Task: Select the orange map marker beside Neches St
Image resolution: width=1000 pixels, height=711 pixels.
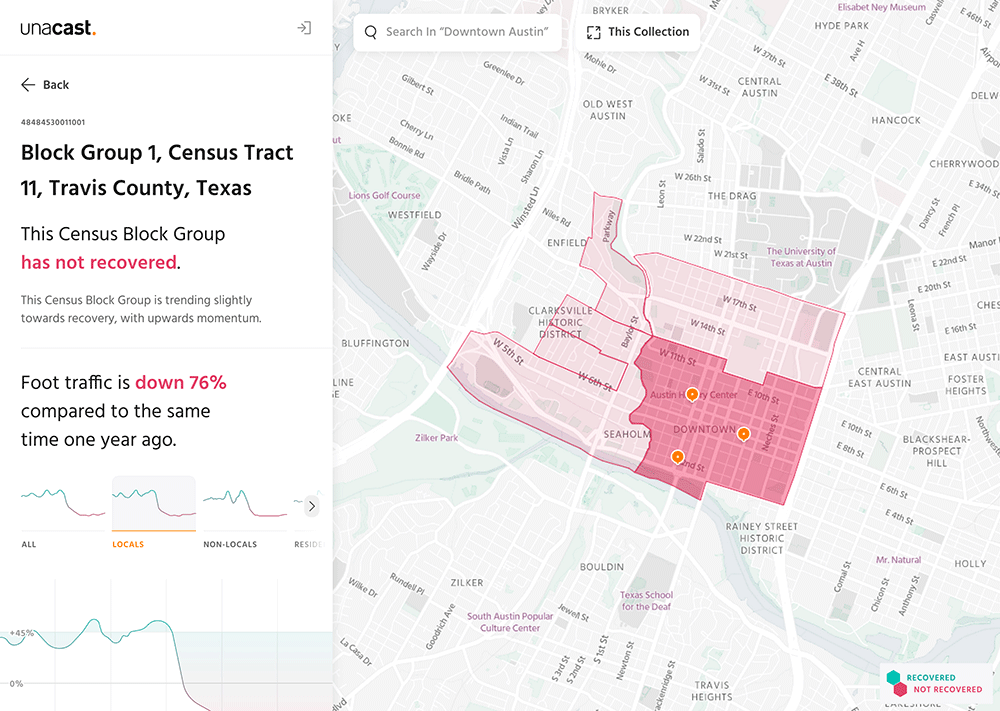Action: click(743, 433)
